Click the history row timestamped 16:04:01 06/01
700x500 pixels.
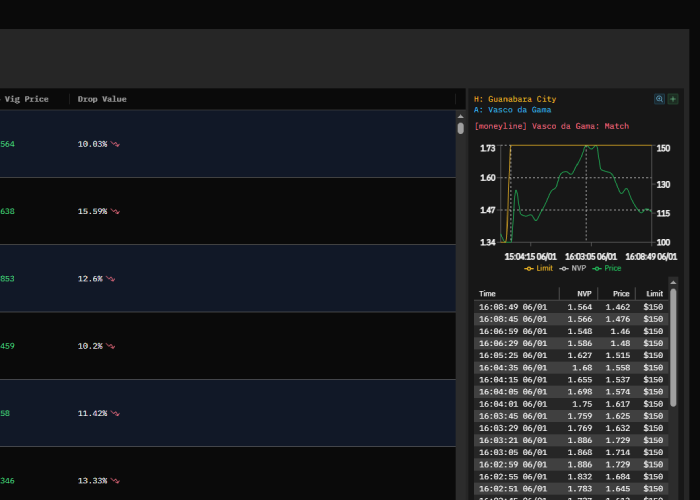pyautogui.click(x=571, y=404)
